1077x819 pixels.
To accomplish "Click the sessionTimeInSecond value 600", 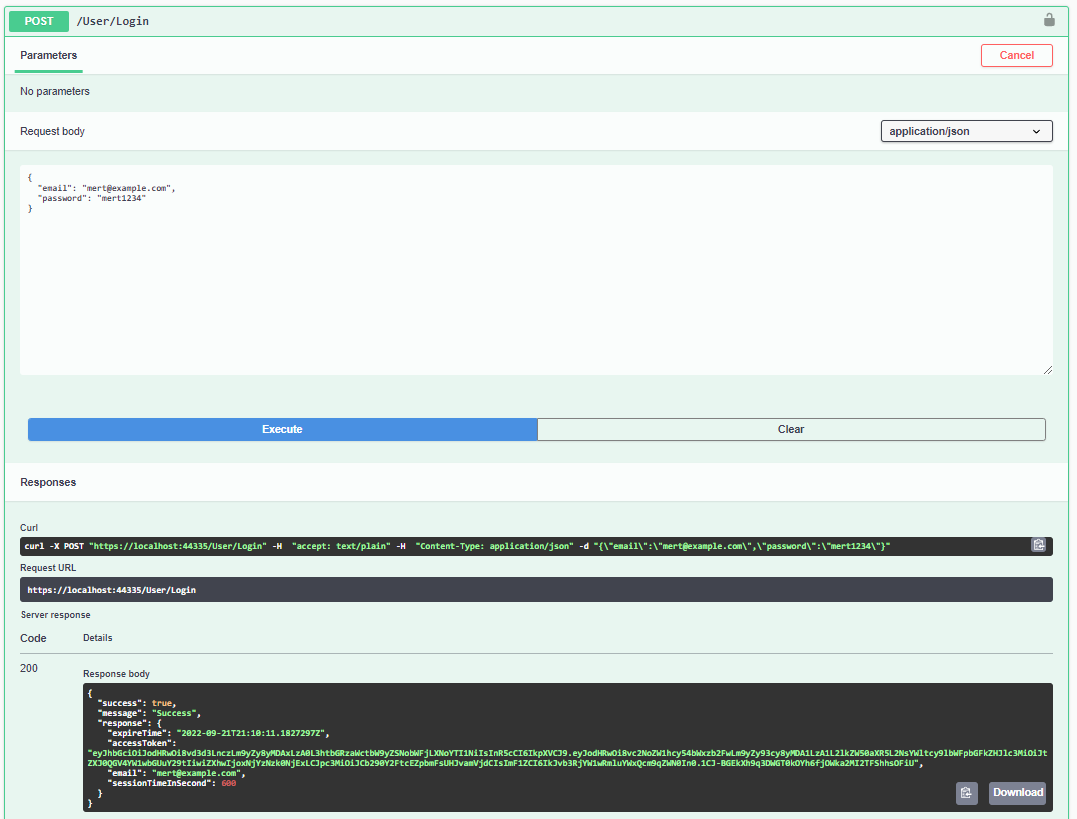I will coord(229,783).
